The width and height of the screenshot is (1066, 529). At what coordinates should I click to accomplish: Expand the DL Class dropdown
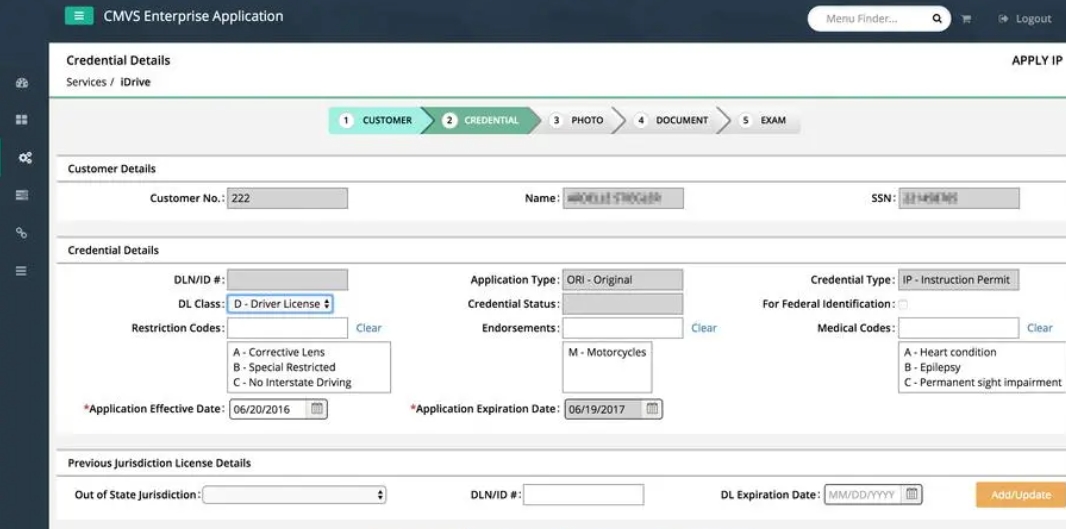[x=280, y=304]
